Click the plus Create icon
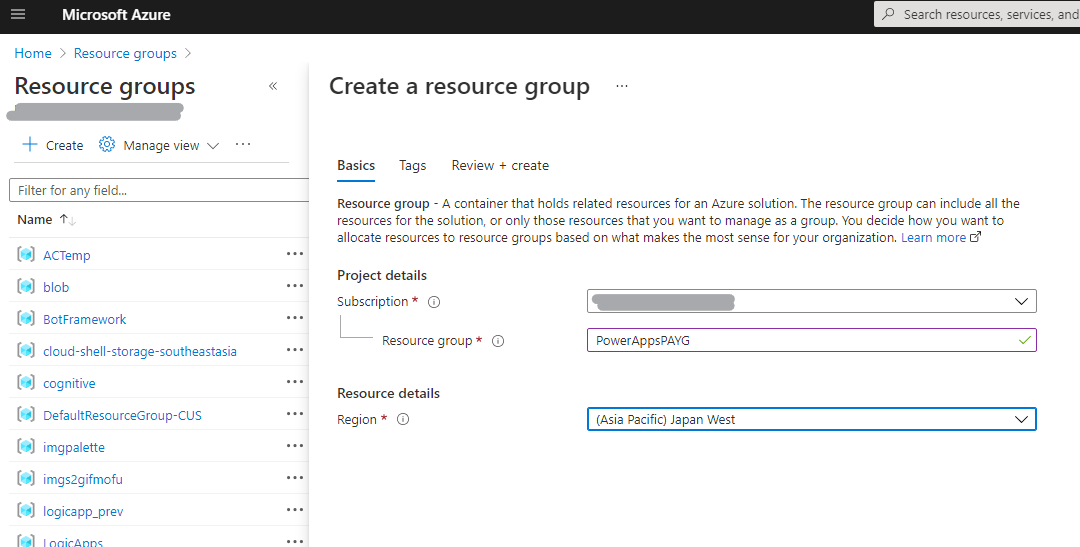1080x547 pixels. click(30, 145)
